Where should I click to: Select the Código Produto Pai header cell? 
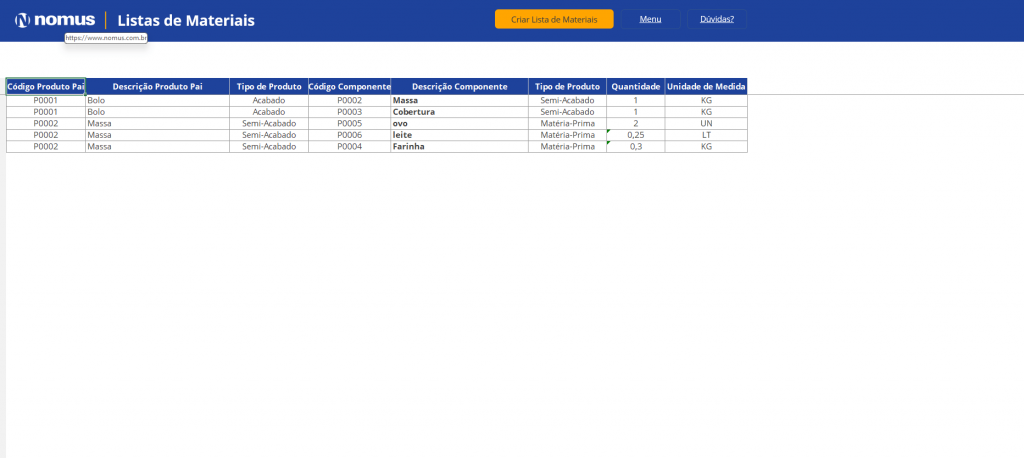click(46, 87)
